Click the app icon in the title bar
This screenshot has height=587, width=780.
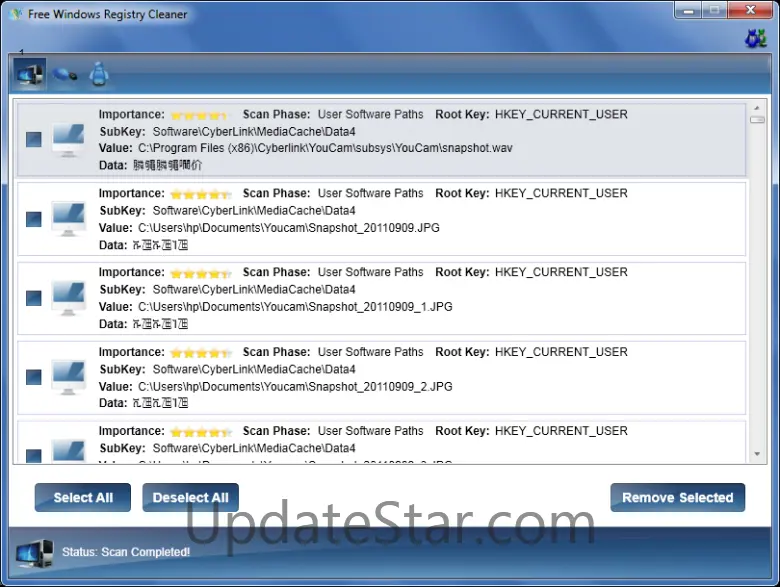tap(15, 14)
